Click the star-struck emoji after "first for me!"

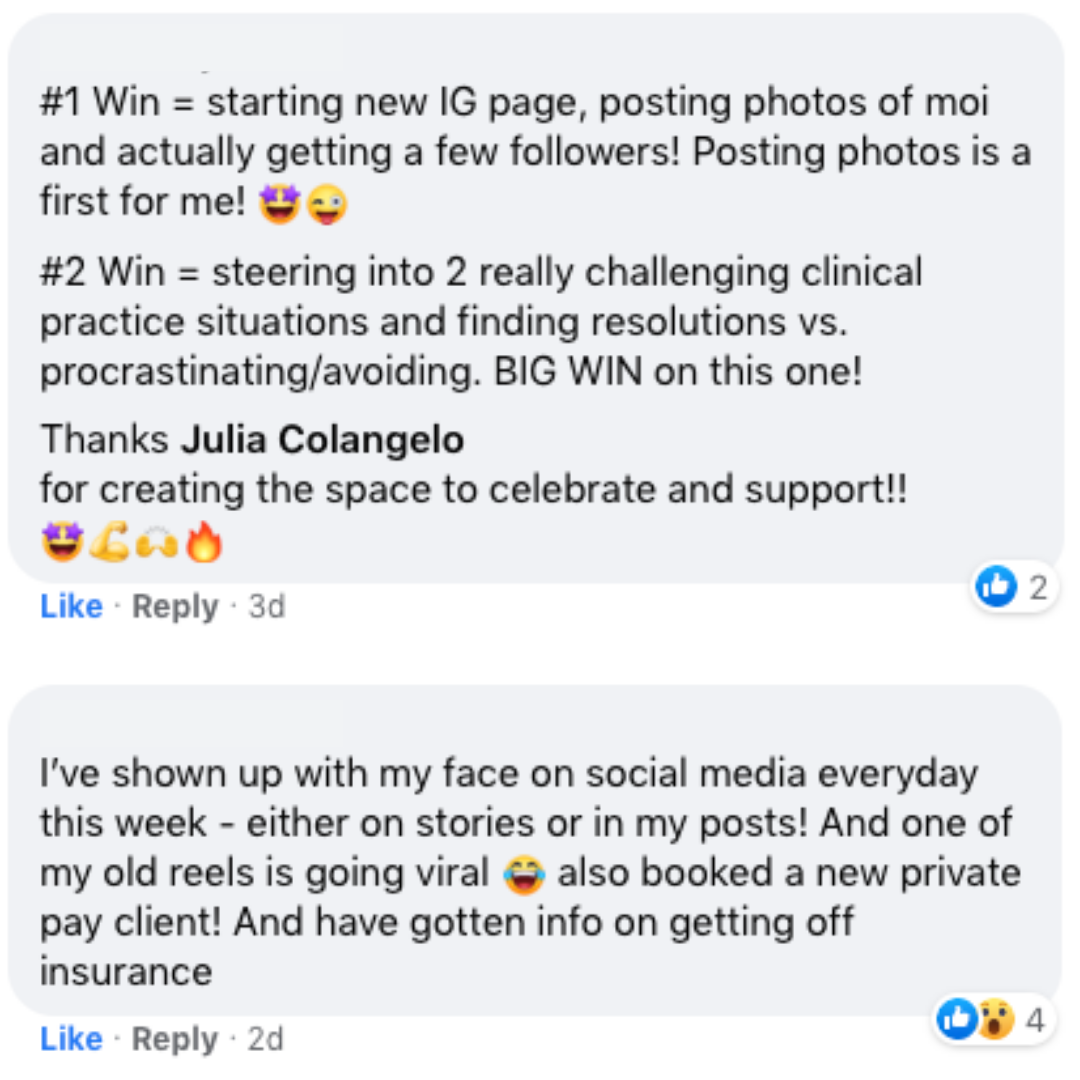point(280,205)
